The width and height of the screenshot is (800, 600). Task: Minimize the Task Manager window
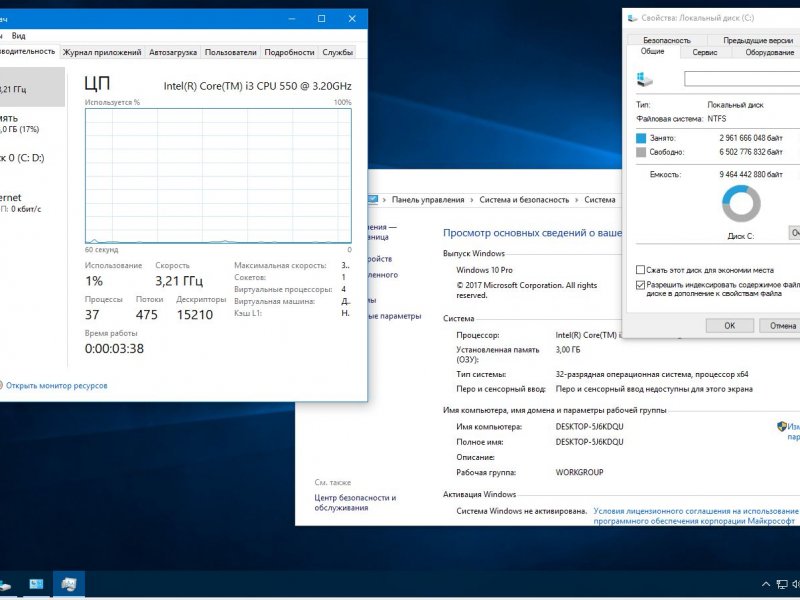pyautogui.click(x=292, y=19)
